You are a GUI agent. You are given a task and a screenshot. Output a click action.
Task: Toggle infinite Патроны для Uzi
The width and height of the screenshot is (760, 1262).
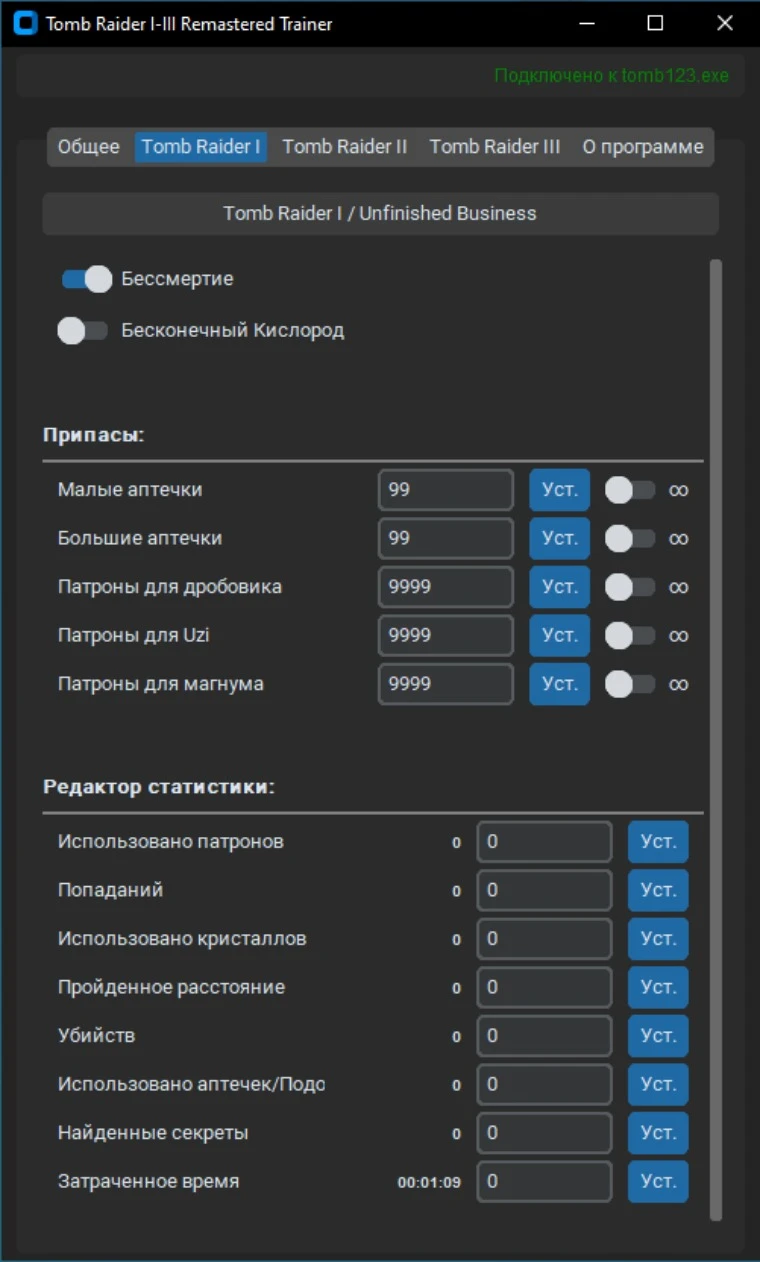(x=631, y=636)
